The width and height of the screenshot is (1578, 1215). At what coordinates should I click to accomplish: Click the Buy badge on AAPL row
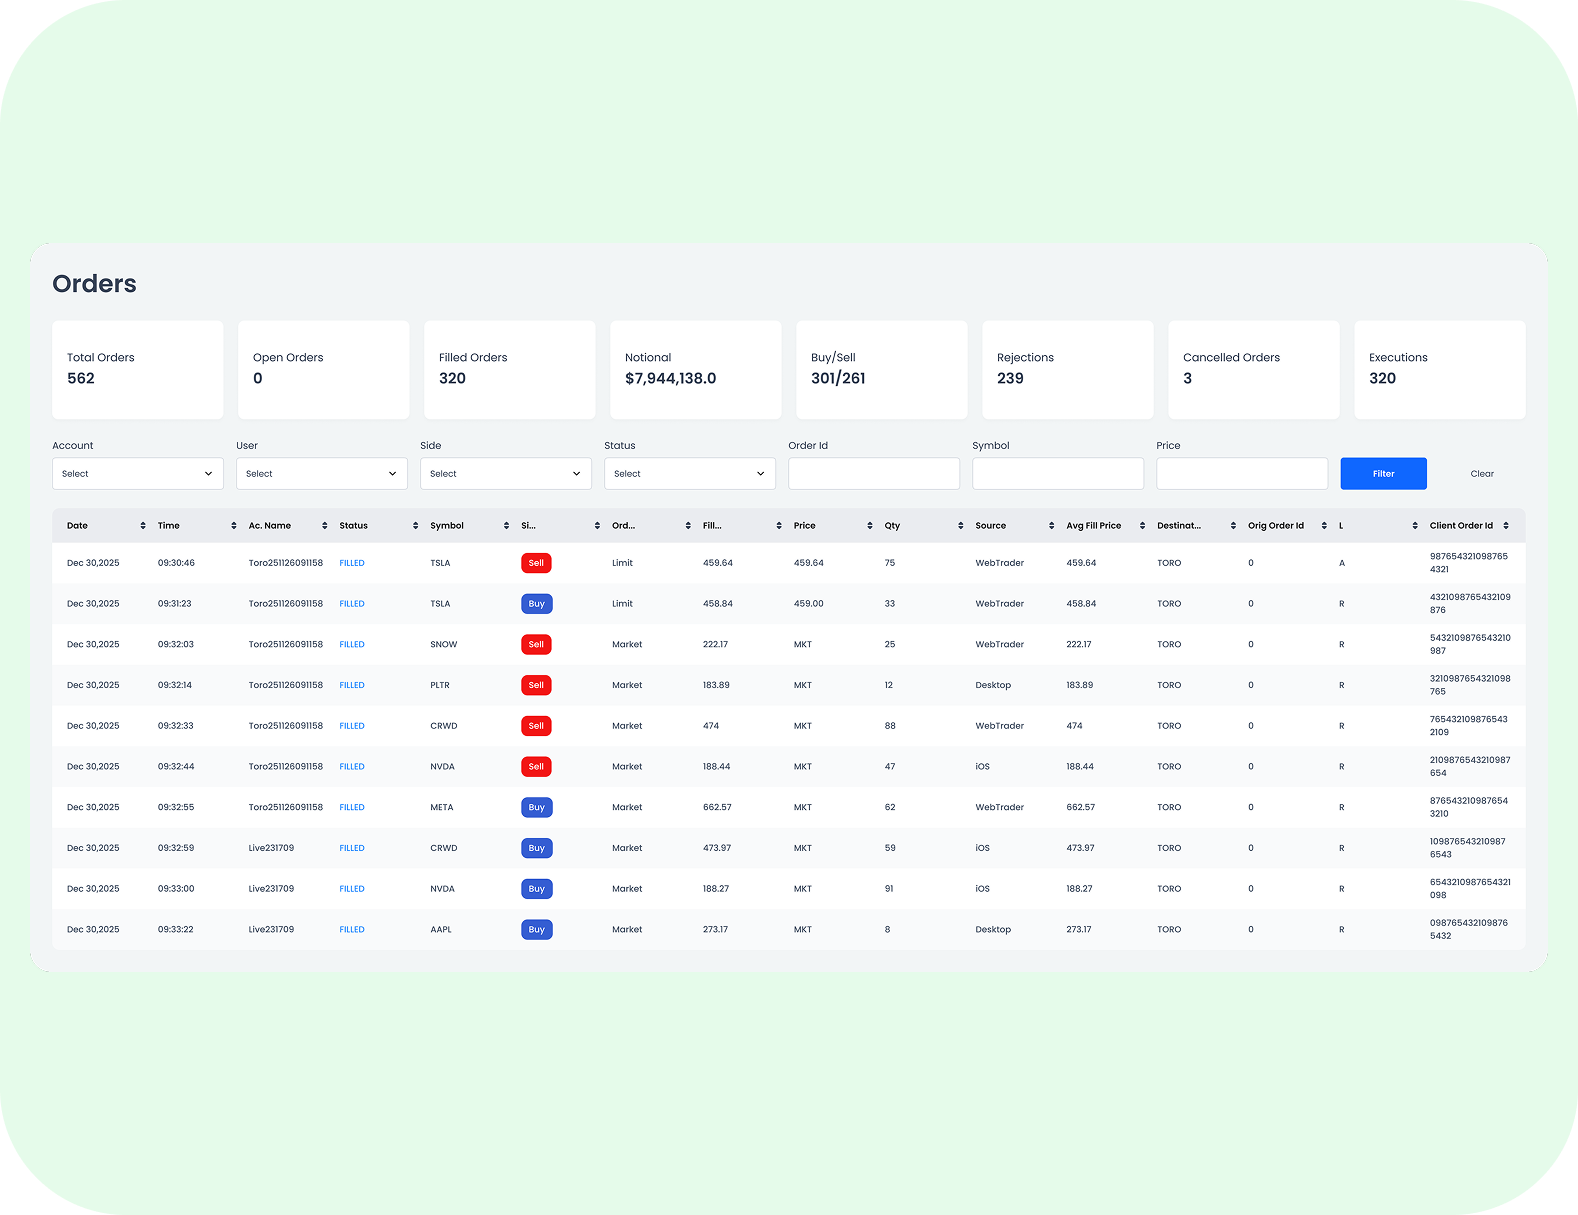[536, 930]
